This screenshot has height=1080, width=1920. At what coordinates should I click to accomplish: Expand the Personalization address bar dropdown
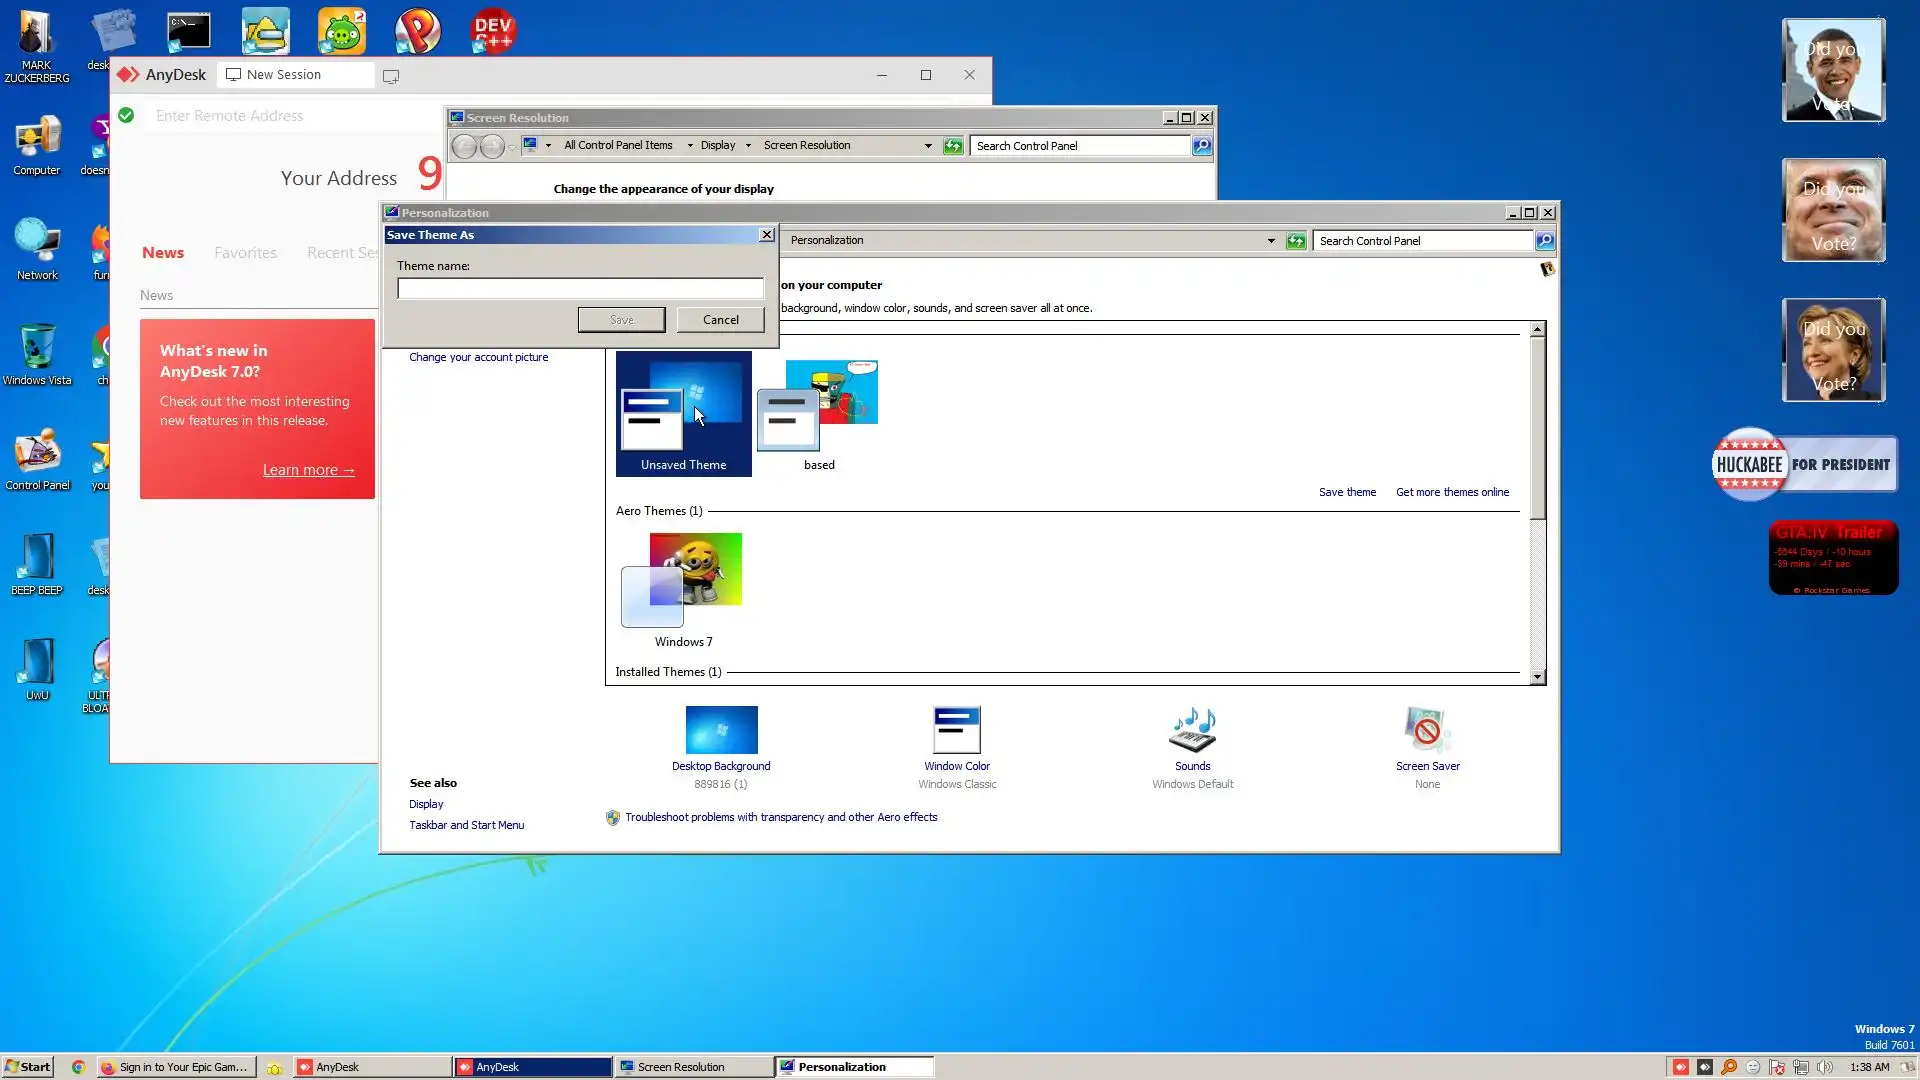pos(1271,241)
